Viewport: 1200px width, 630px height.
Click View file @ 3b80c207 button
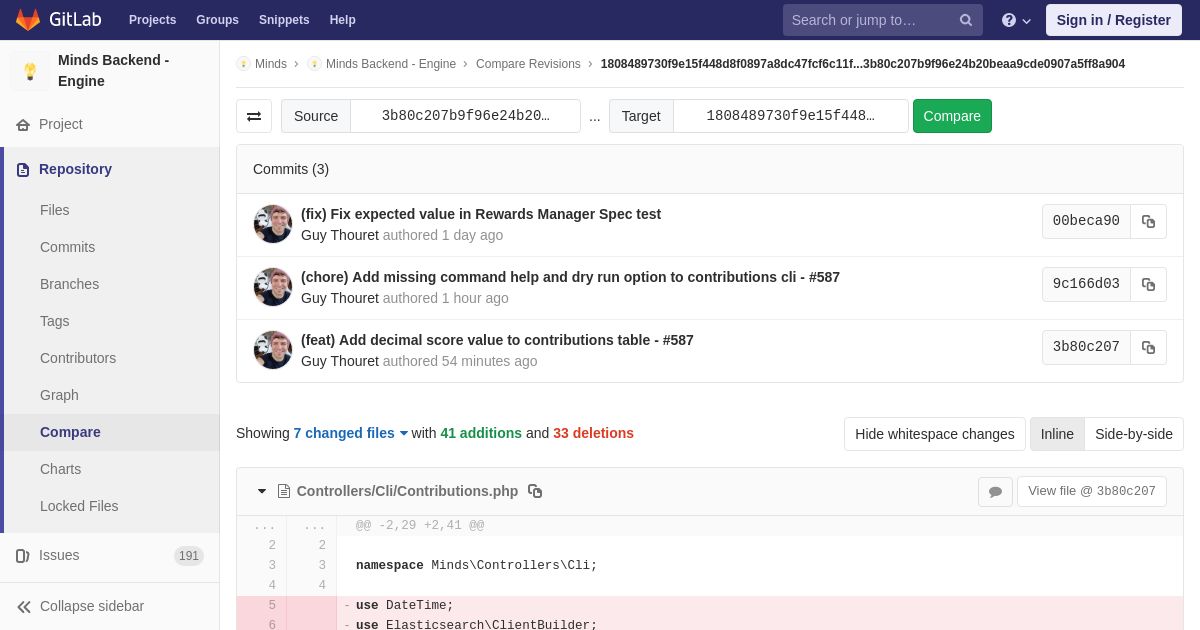pos(1092,491)
